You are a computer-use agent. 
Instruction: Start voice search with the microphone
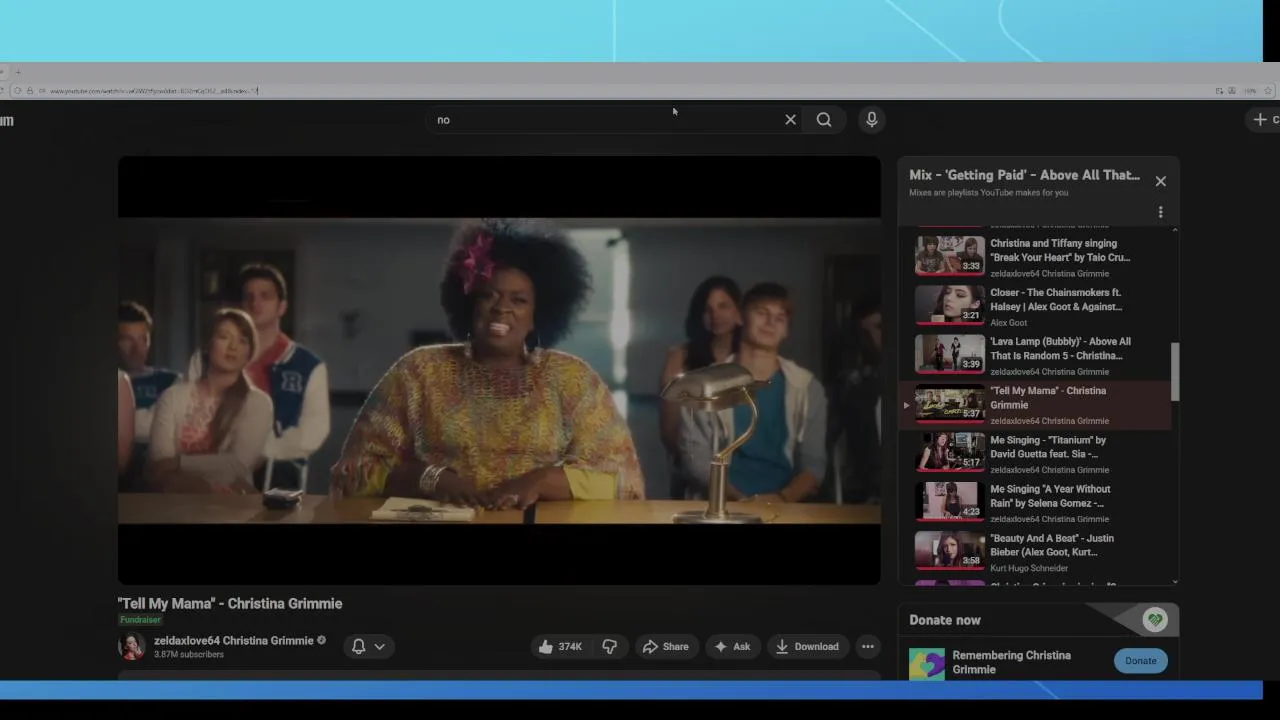click(872, 120)
